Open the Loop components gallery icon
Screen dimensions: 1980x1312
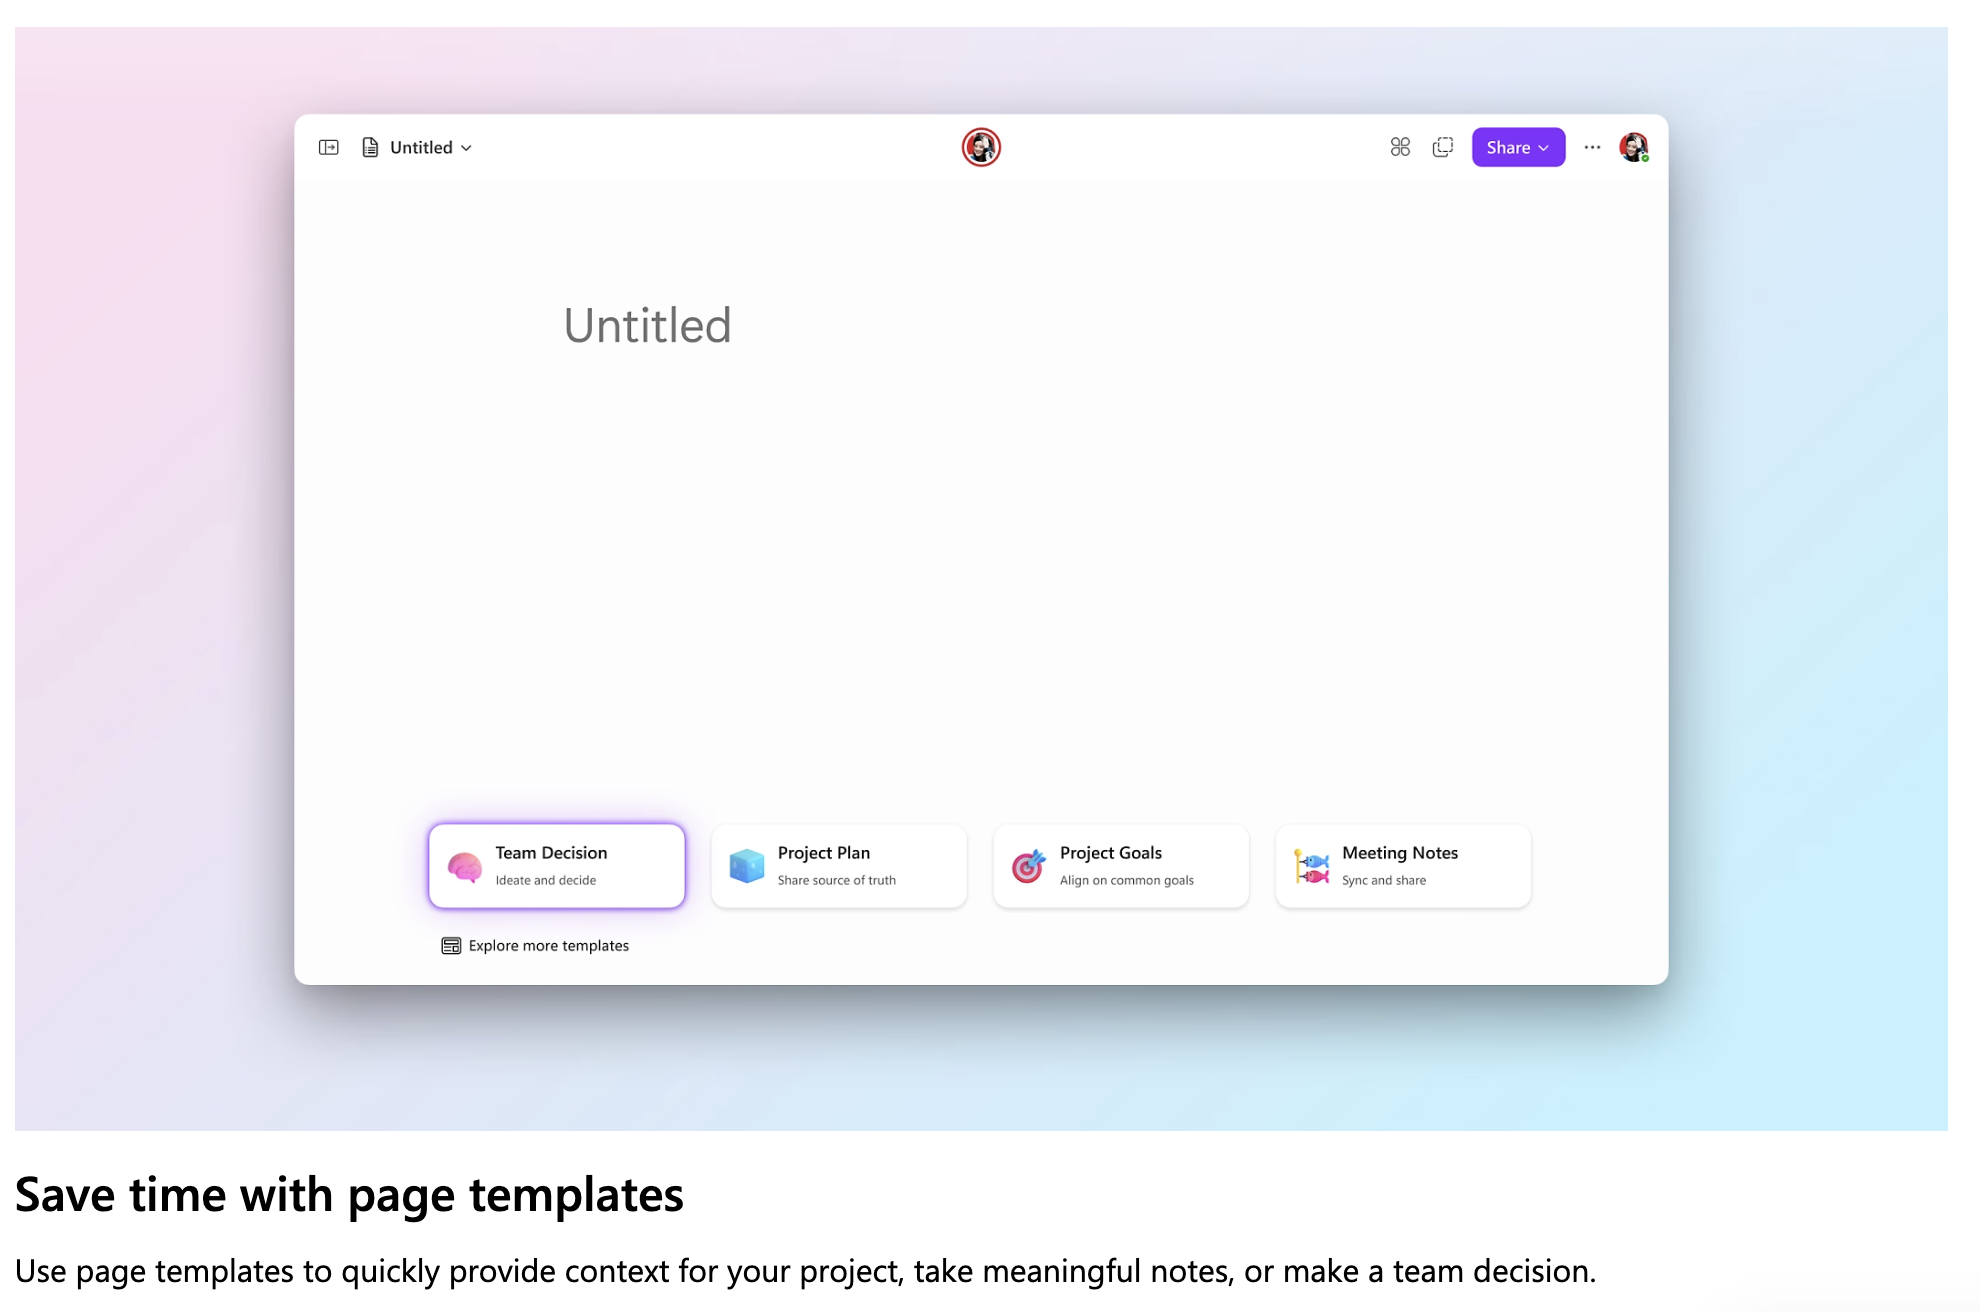[1400, 147]
